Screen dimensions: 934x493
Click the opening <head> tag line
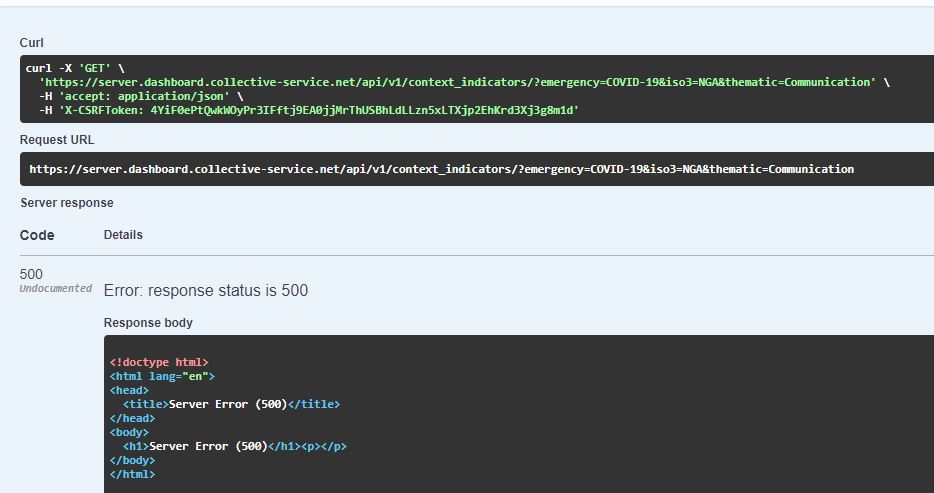[129, 391]
